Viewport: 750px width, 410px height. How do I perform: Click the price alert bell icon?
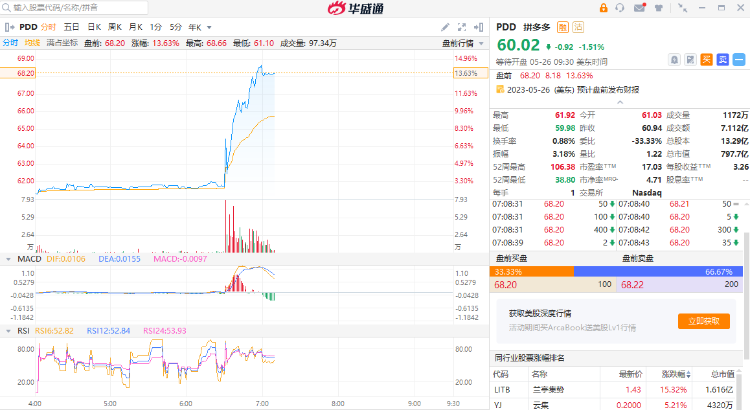[x=674, y=60]
